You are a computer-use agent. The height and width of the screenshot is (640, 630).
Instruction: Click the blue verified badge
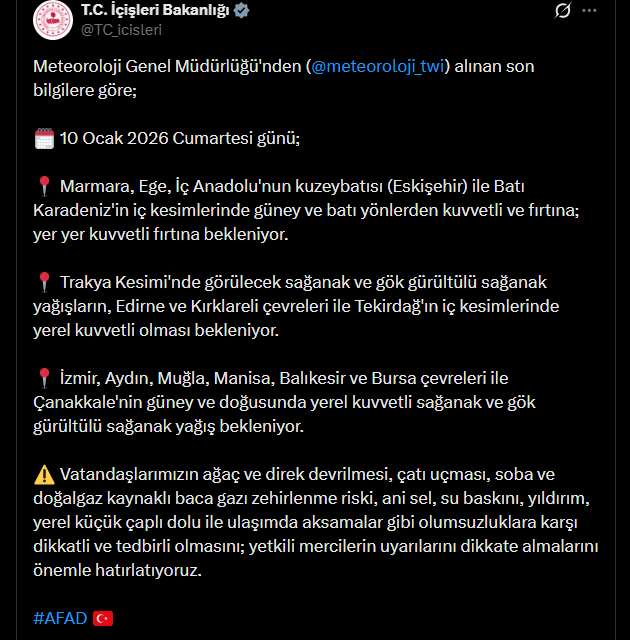(x=242, y=11)
